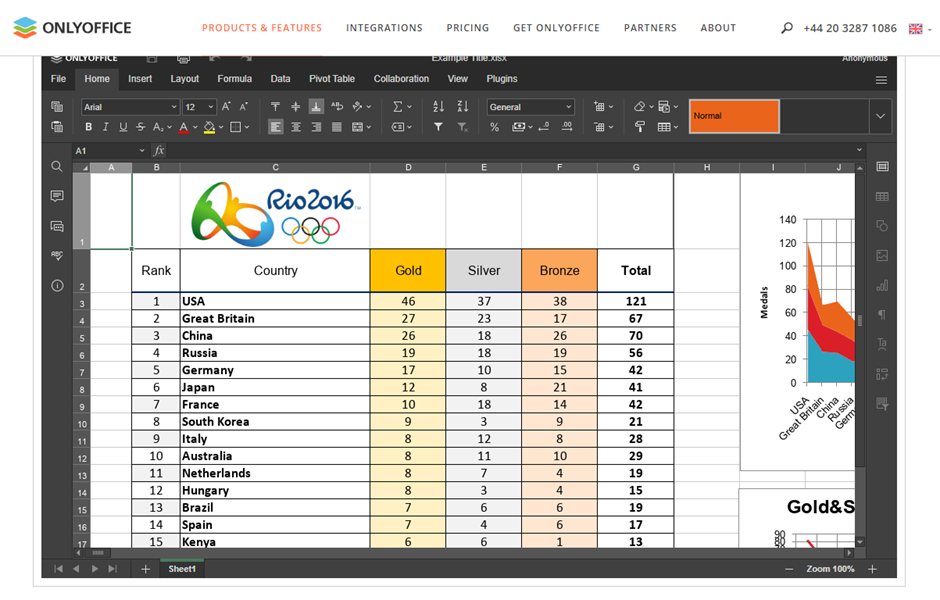
Task: Toggle Align Middle vertical alignment
Action: (296, 107)
